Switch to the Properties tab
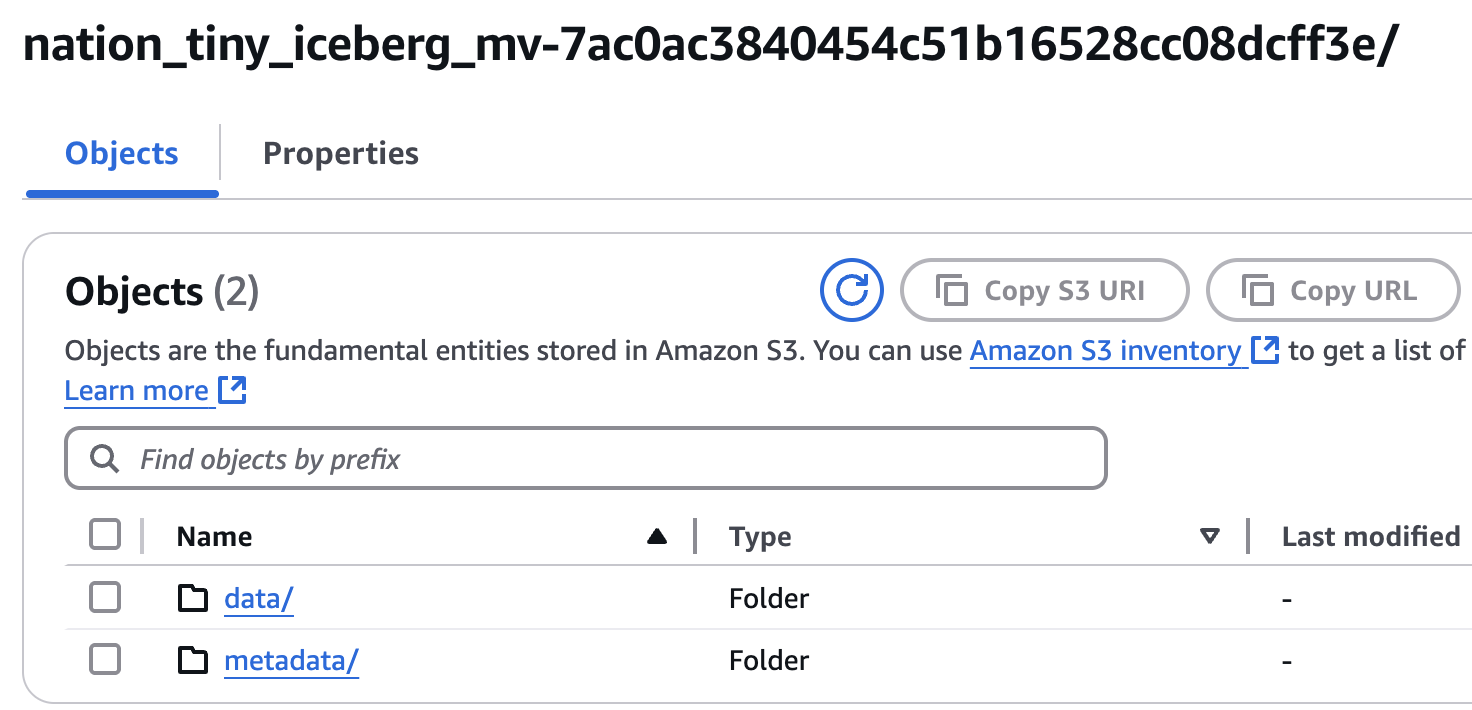 tap(340, 153)
